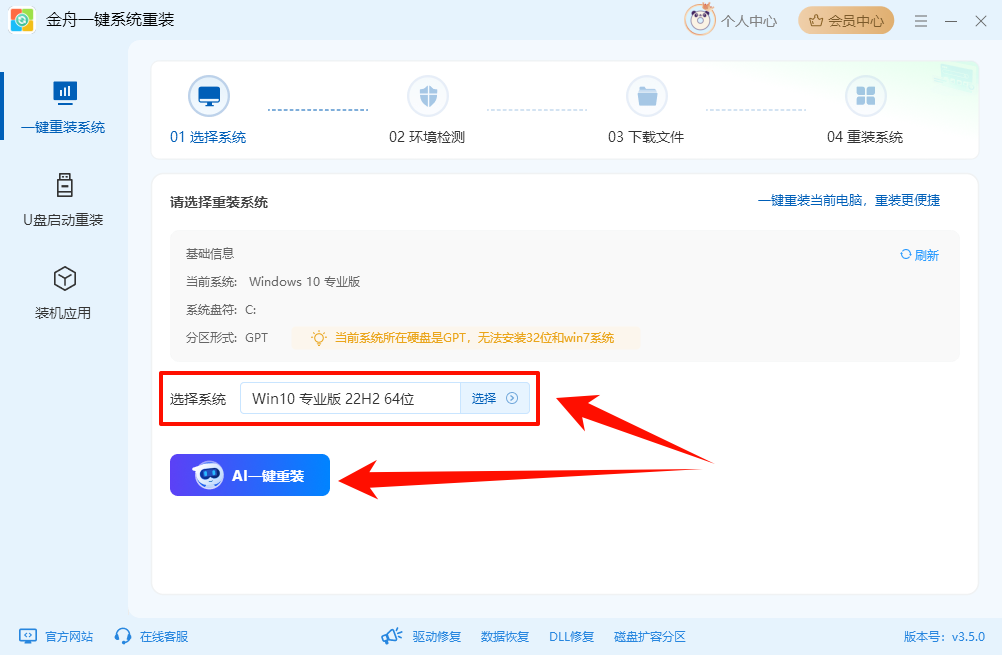Viewport: 1002px width, 655px height.
Task: Click the 基础信息 section label
Action: pos(210,254)
